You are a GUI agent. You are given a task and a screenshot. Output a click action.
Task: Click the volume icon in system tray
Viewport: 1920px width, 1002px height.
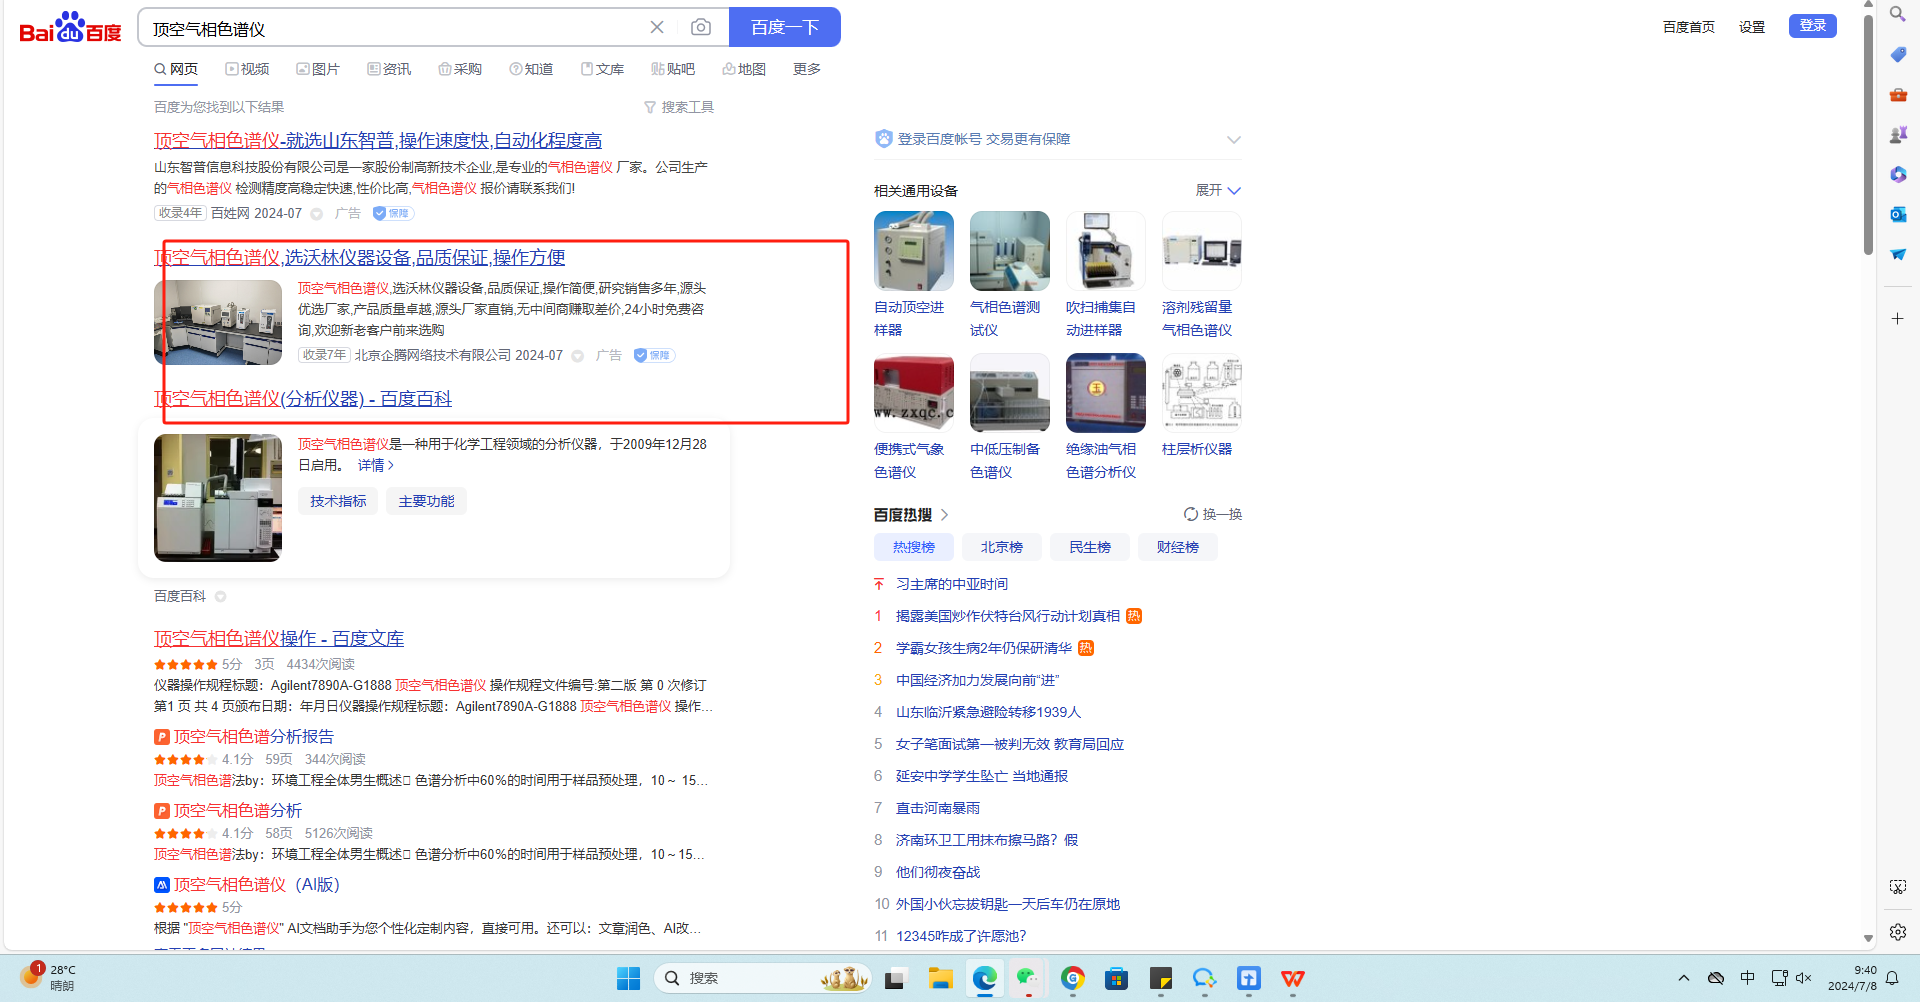[1804, 978]
